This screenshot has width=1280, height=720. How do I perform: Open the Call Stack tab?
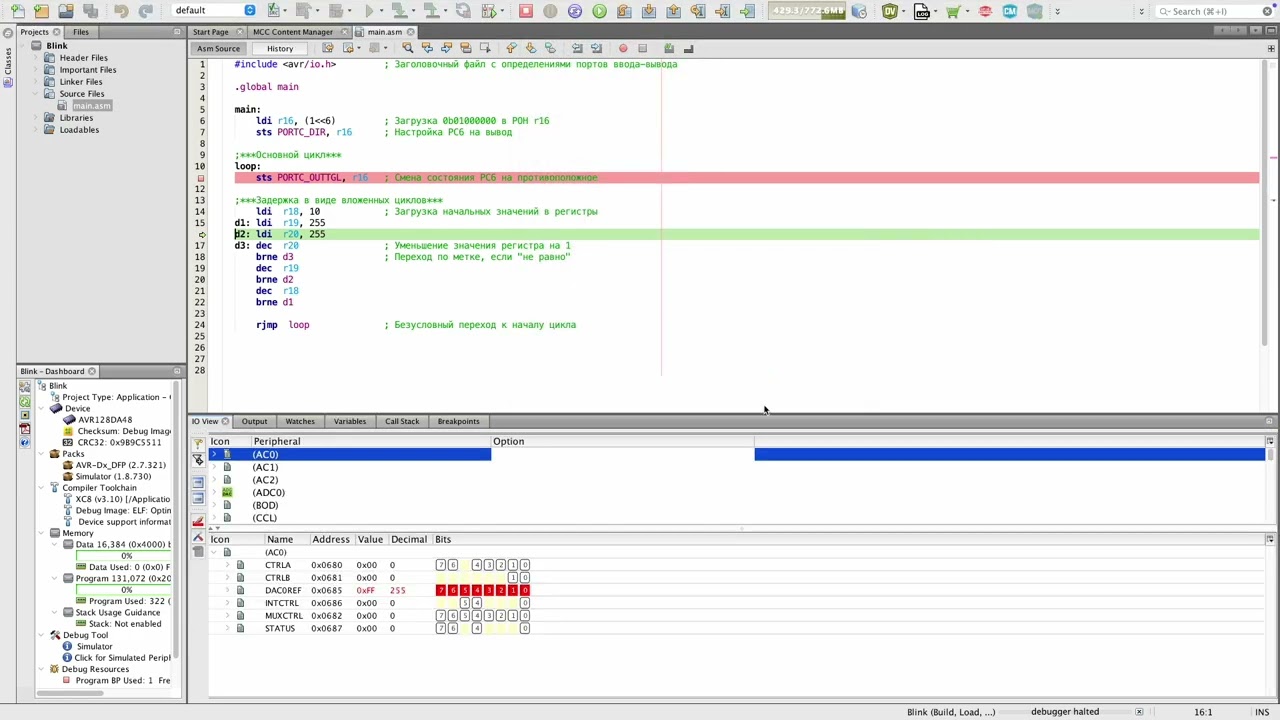pyautogui.click(x=402, y=421)
